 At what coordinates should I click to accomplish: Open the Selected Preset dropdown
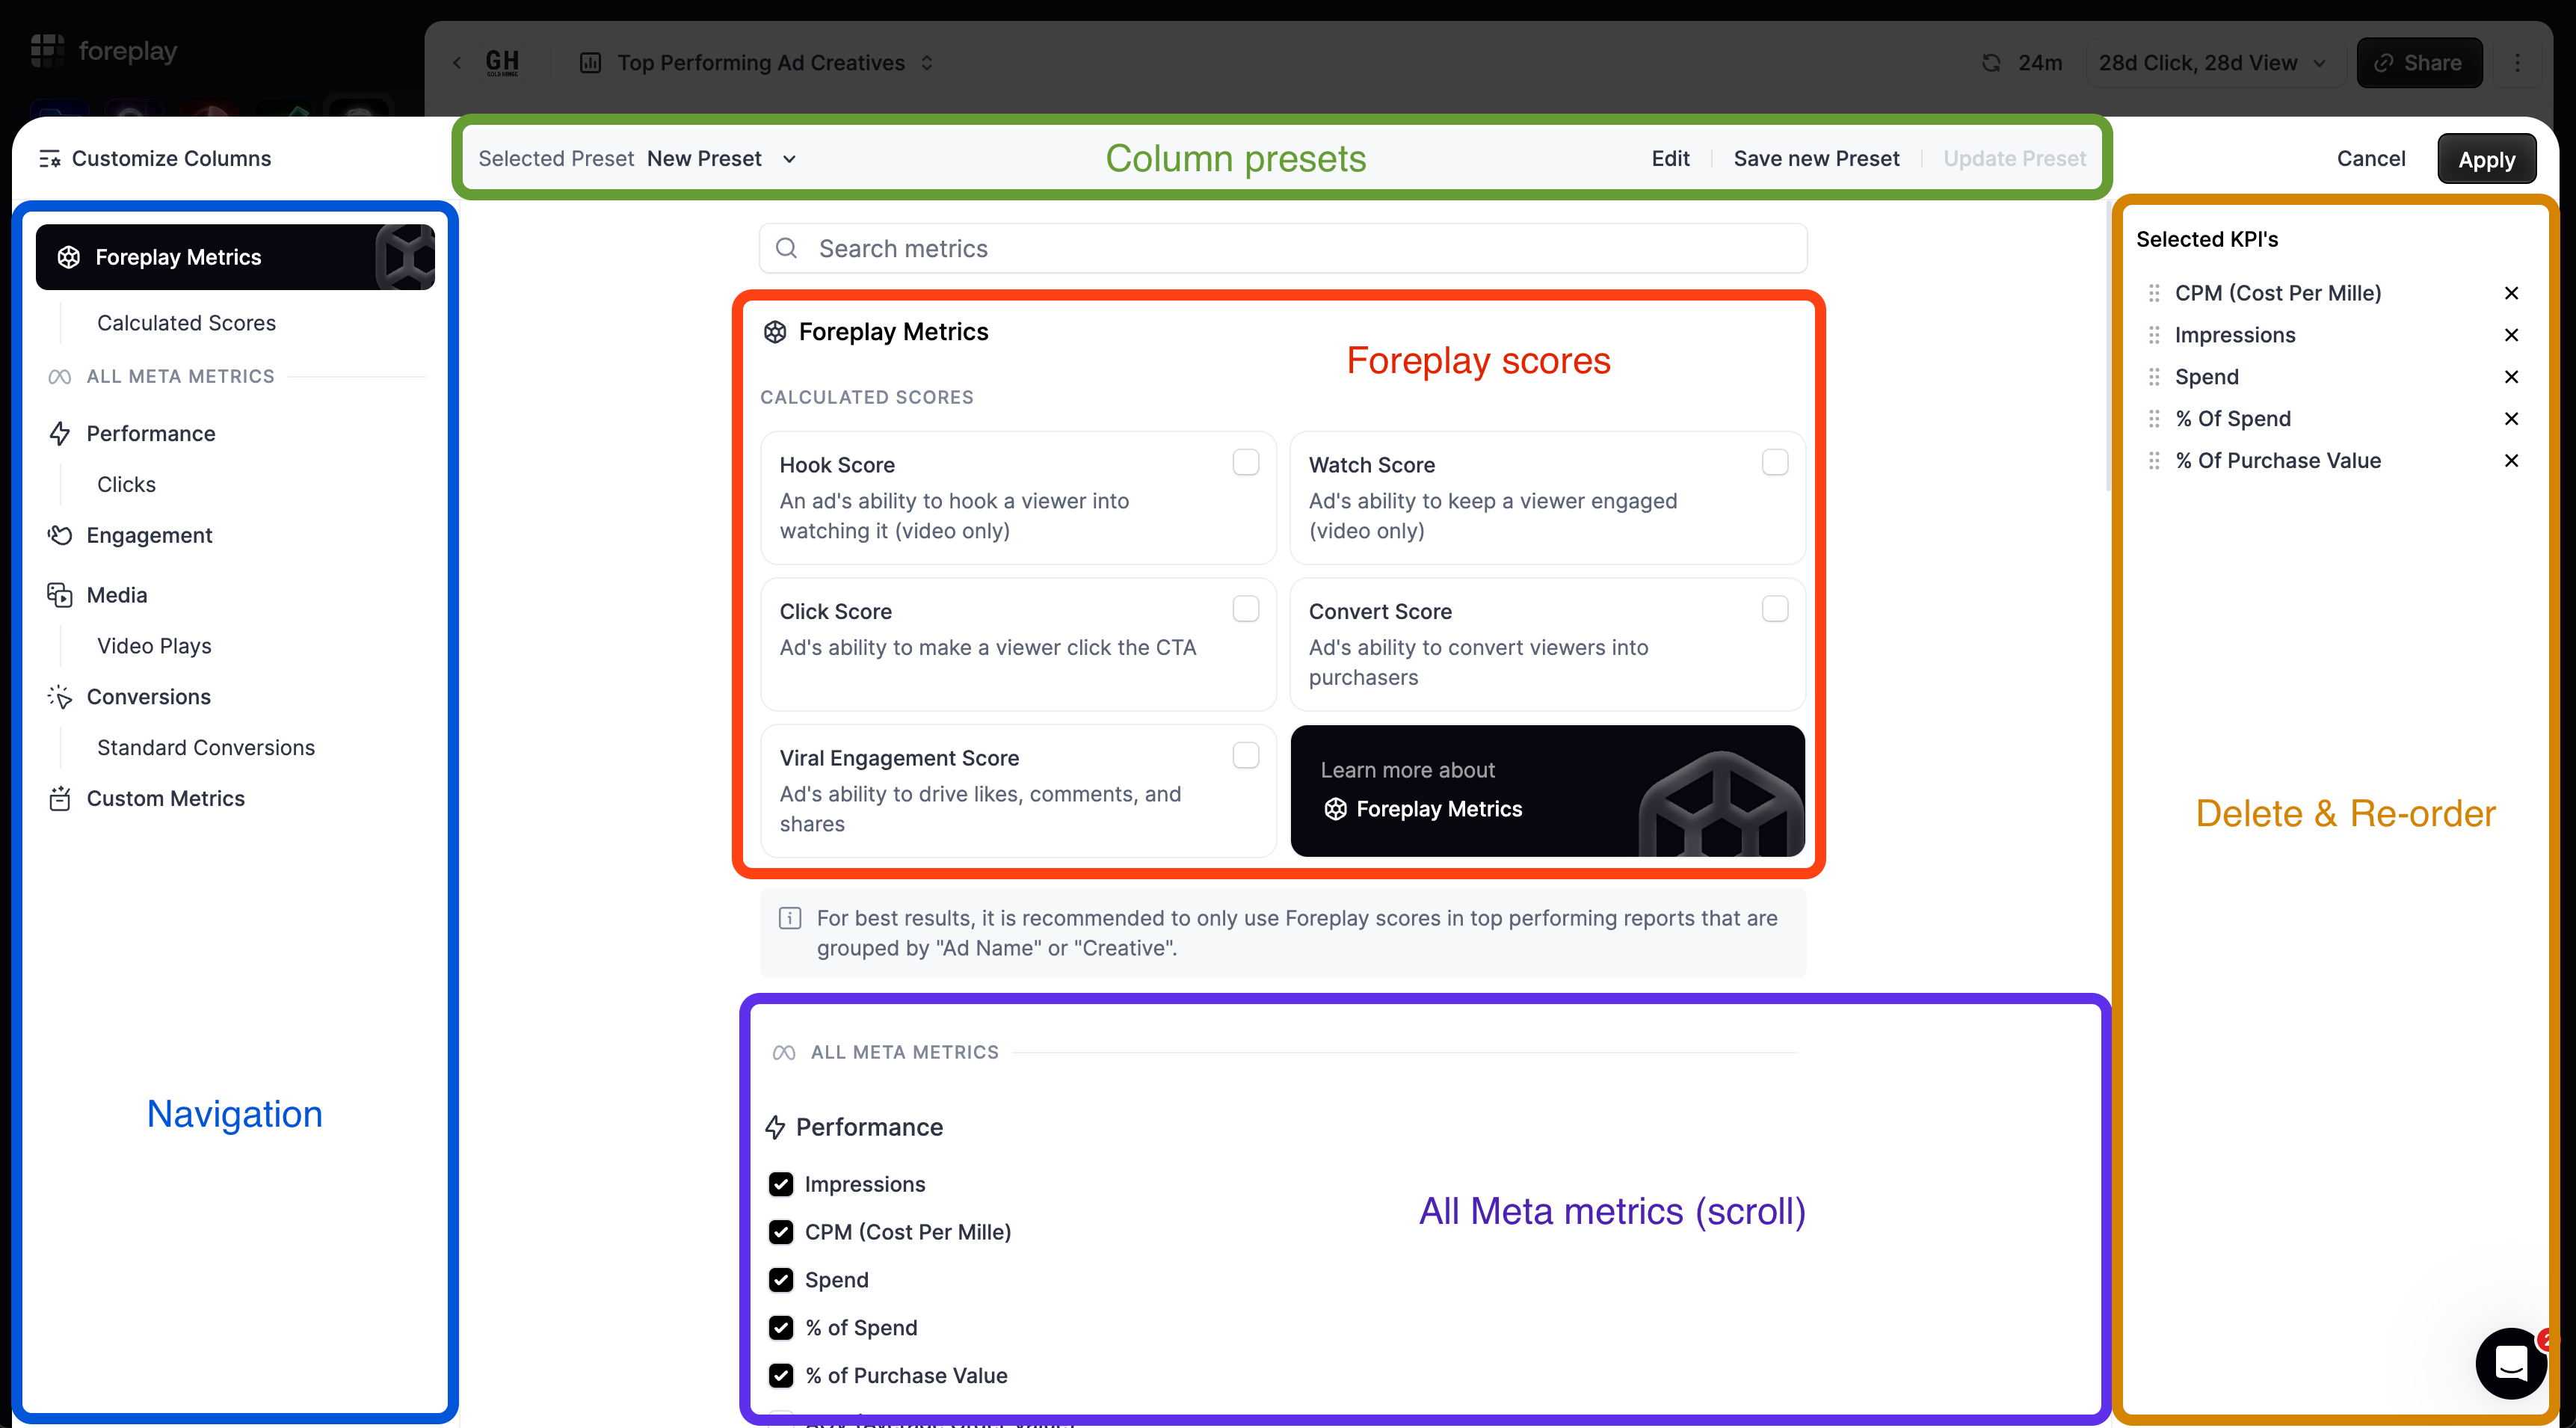[x=722, y=159]
